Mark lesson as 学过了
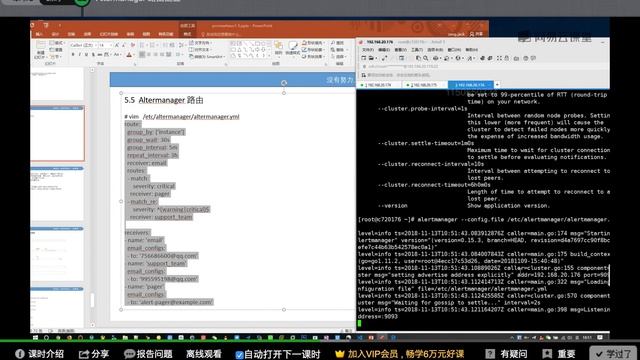 [613, 353]
